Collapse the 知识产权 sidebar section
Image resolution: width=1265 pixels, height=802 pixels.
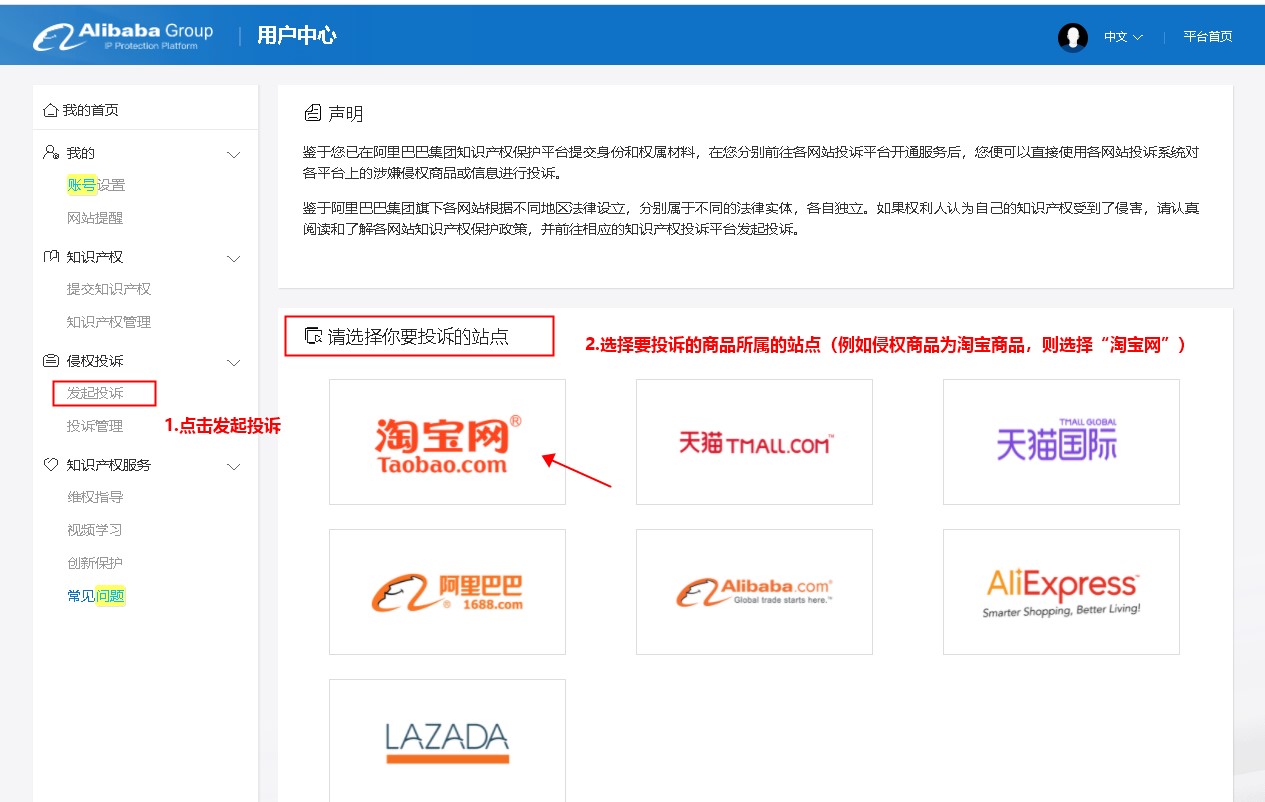pos(234,258)
